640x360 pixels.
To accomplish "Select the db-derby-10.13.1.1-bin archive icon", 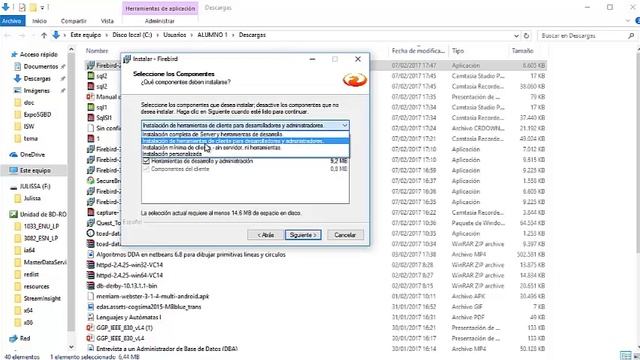I will pyautogui.click(x=91, y=286).
